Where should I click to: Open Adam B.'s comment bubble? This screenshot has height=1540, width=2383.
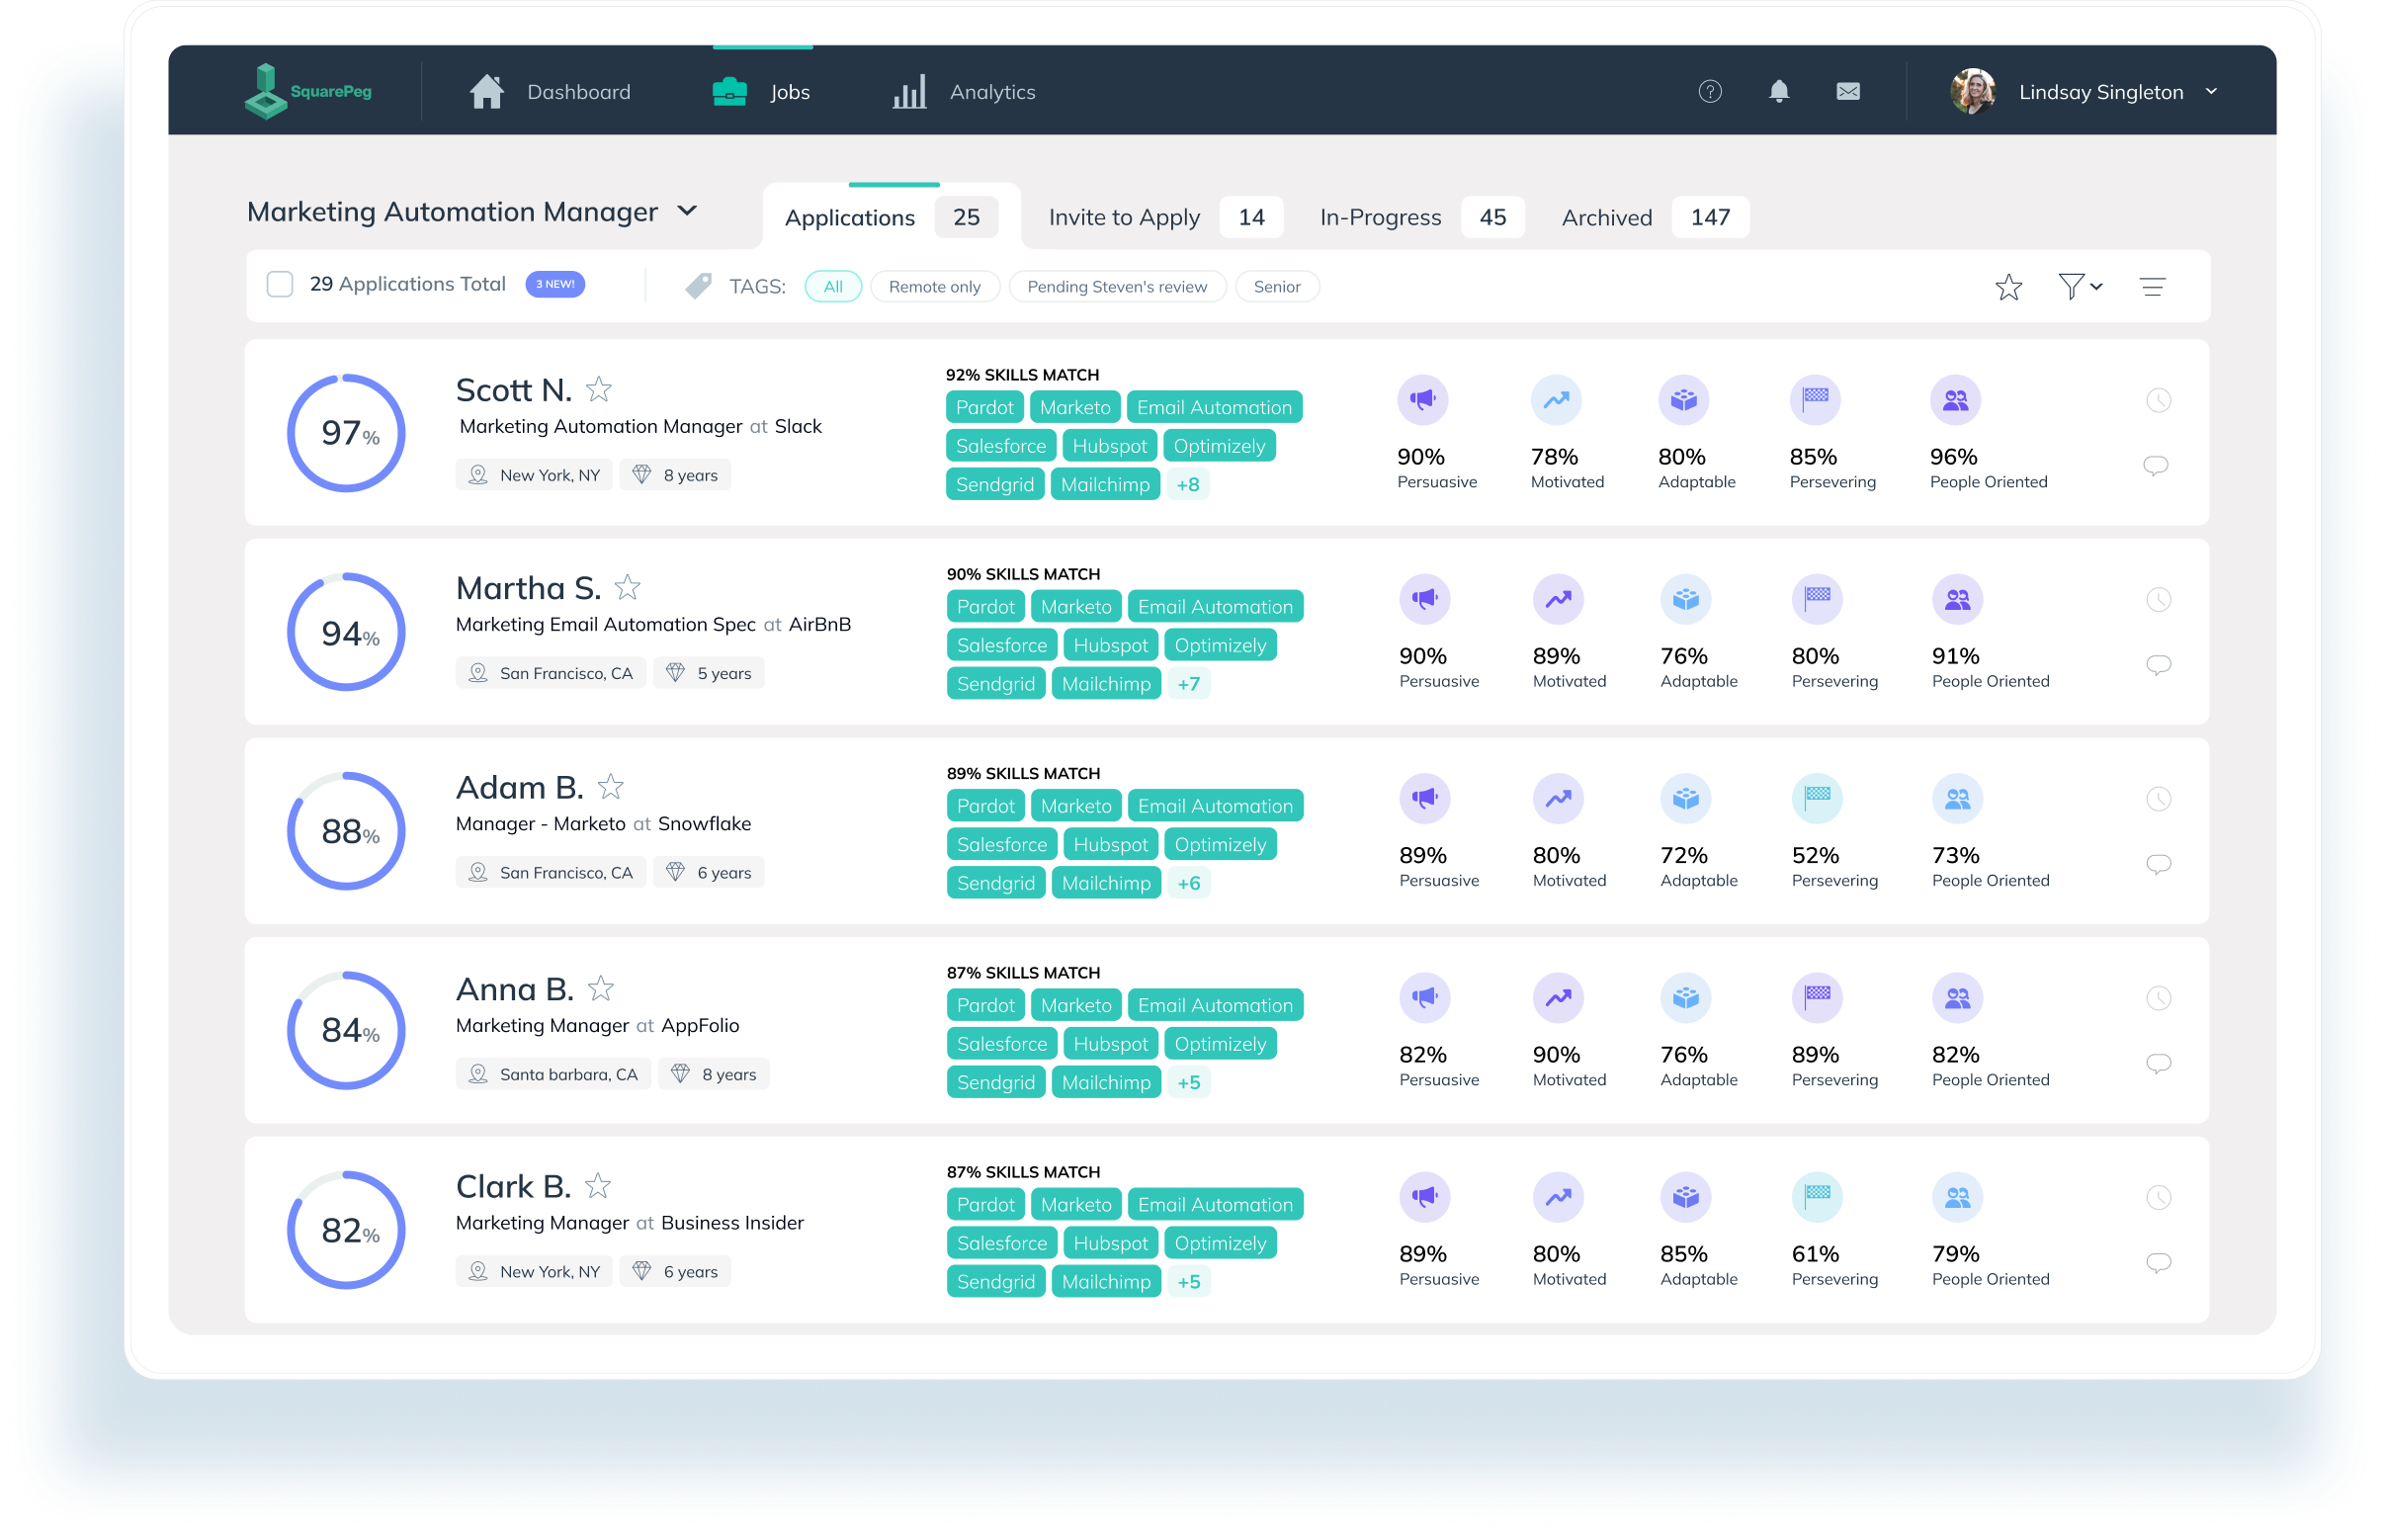pyautogui.click(x=2158, y=864)
